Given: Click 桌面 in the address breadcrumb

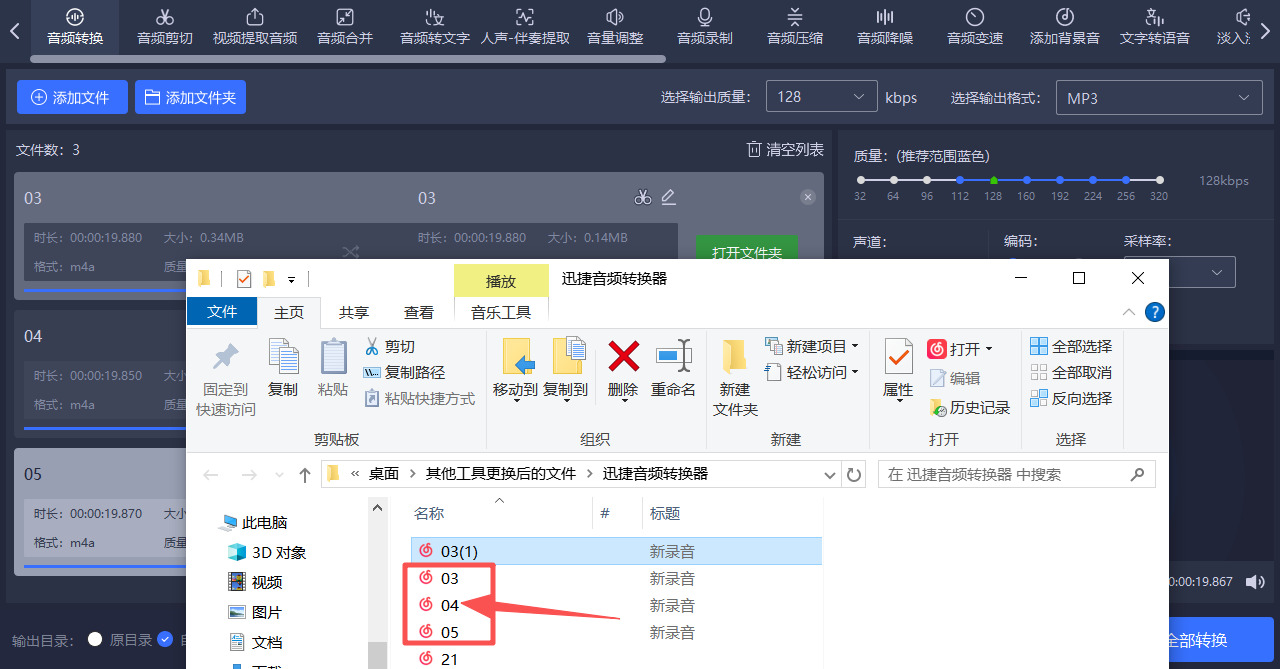Looking at the screenshot, I should point(384,474).
